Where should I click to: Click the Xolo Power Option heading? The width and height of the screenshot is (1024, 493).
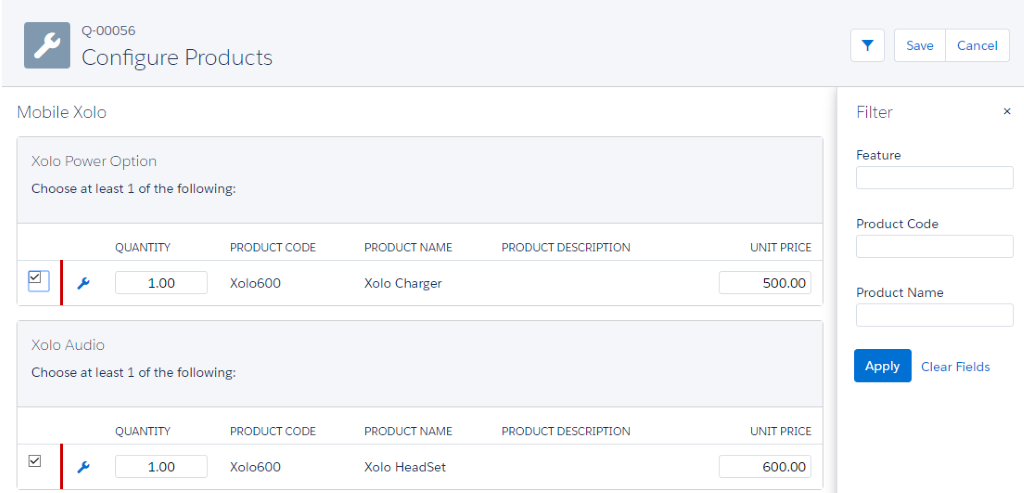coord(94,161)
